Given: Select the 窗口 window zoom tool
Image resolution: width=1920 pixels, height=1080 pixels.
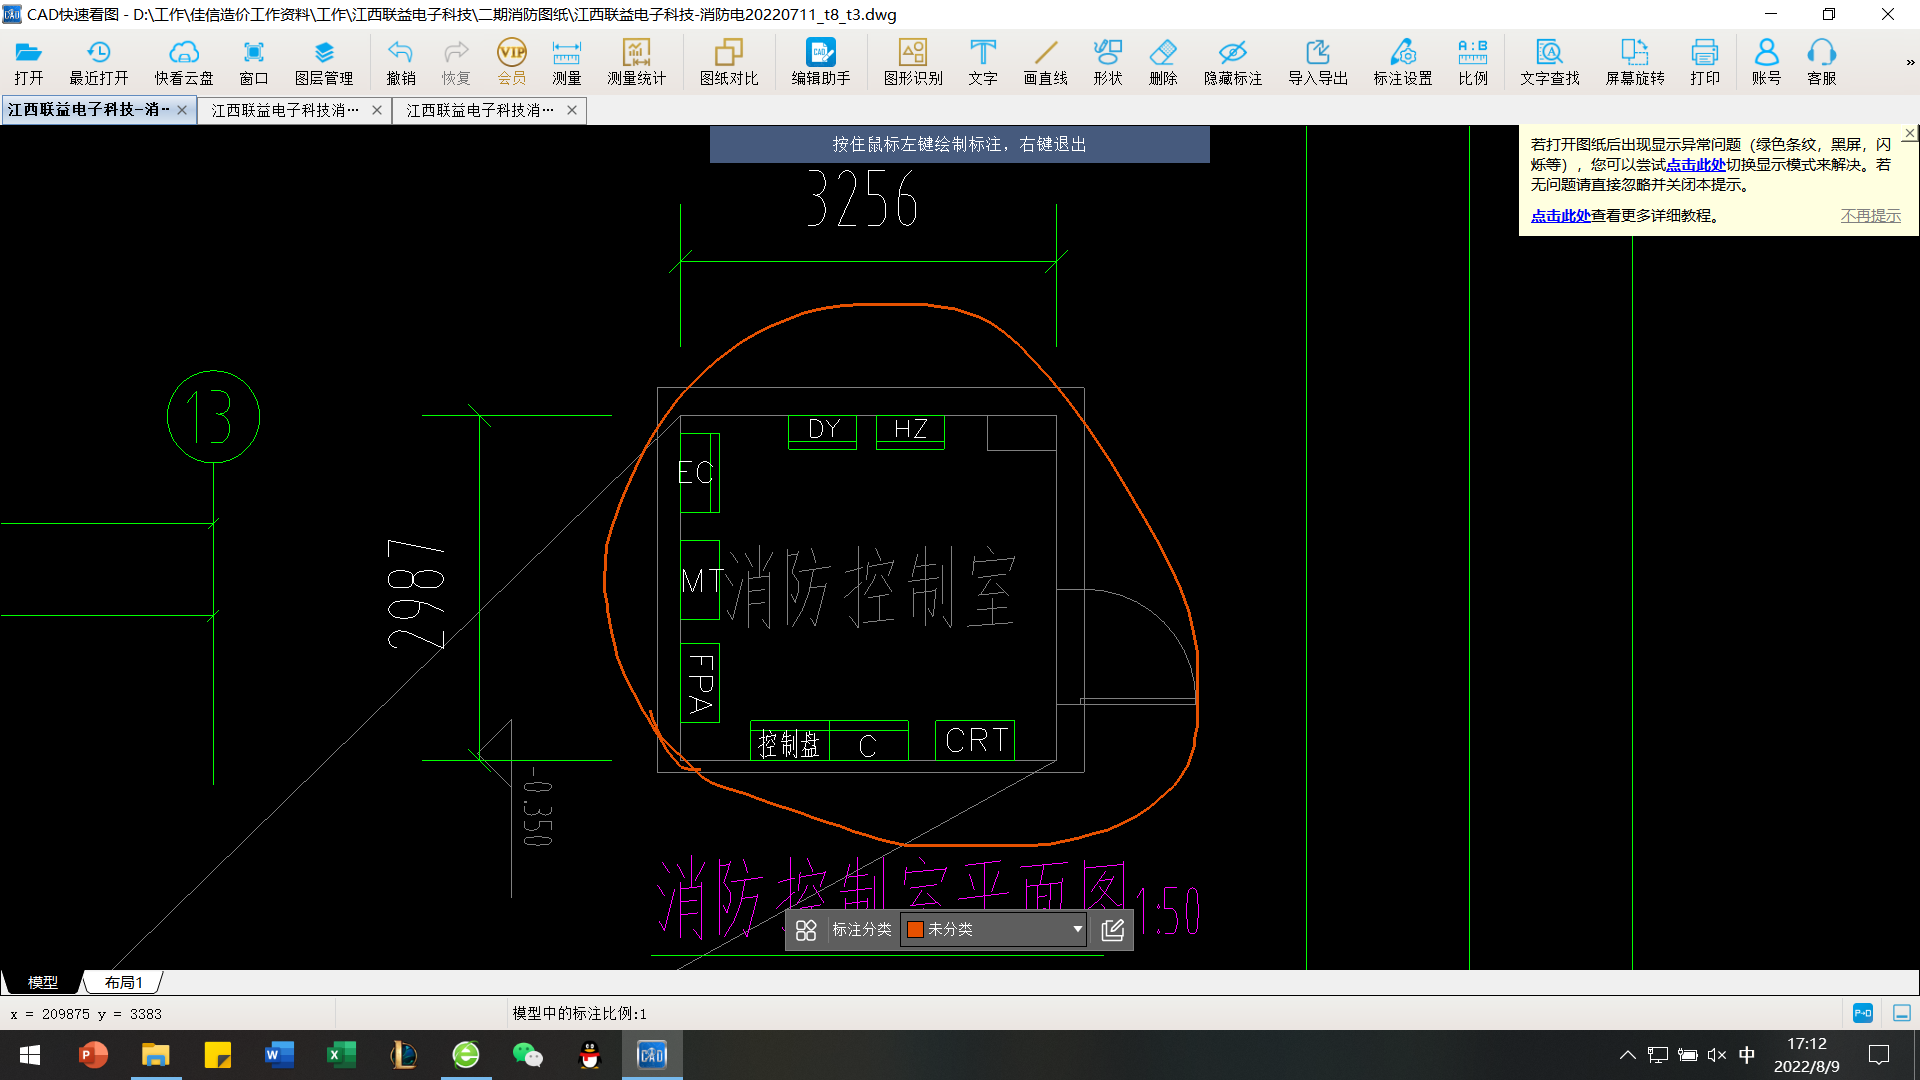Looking at the screenshot, I should (254, 62).
